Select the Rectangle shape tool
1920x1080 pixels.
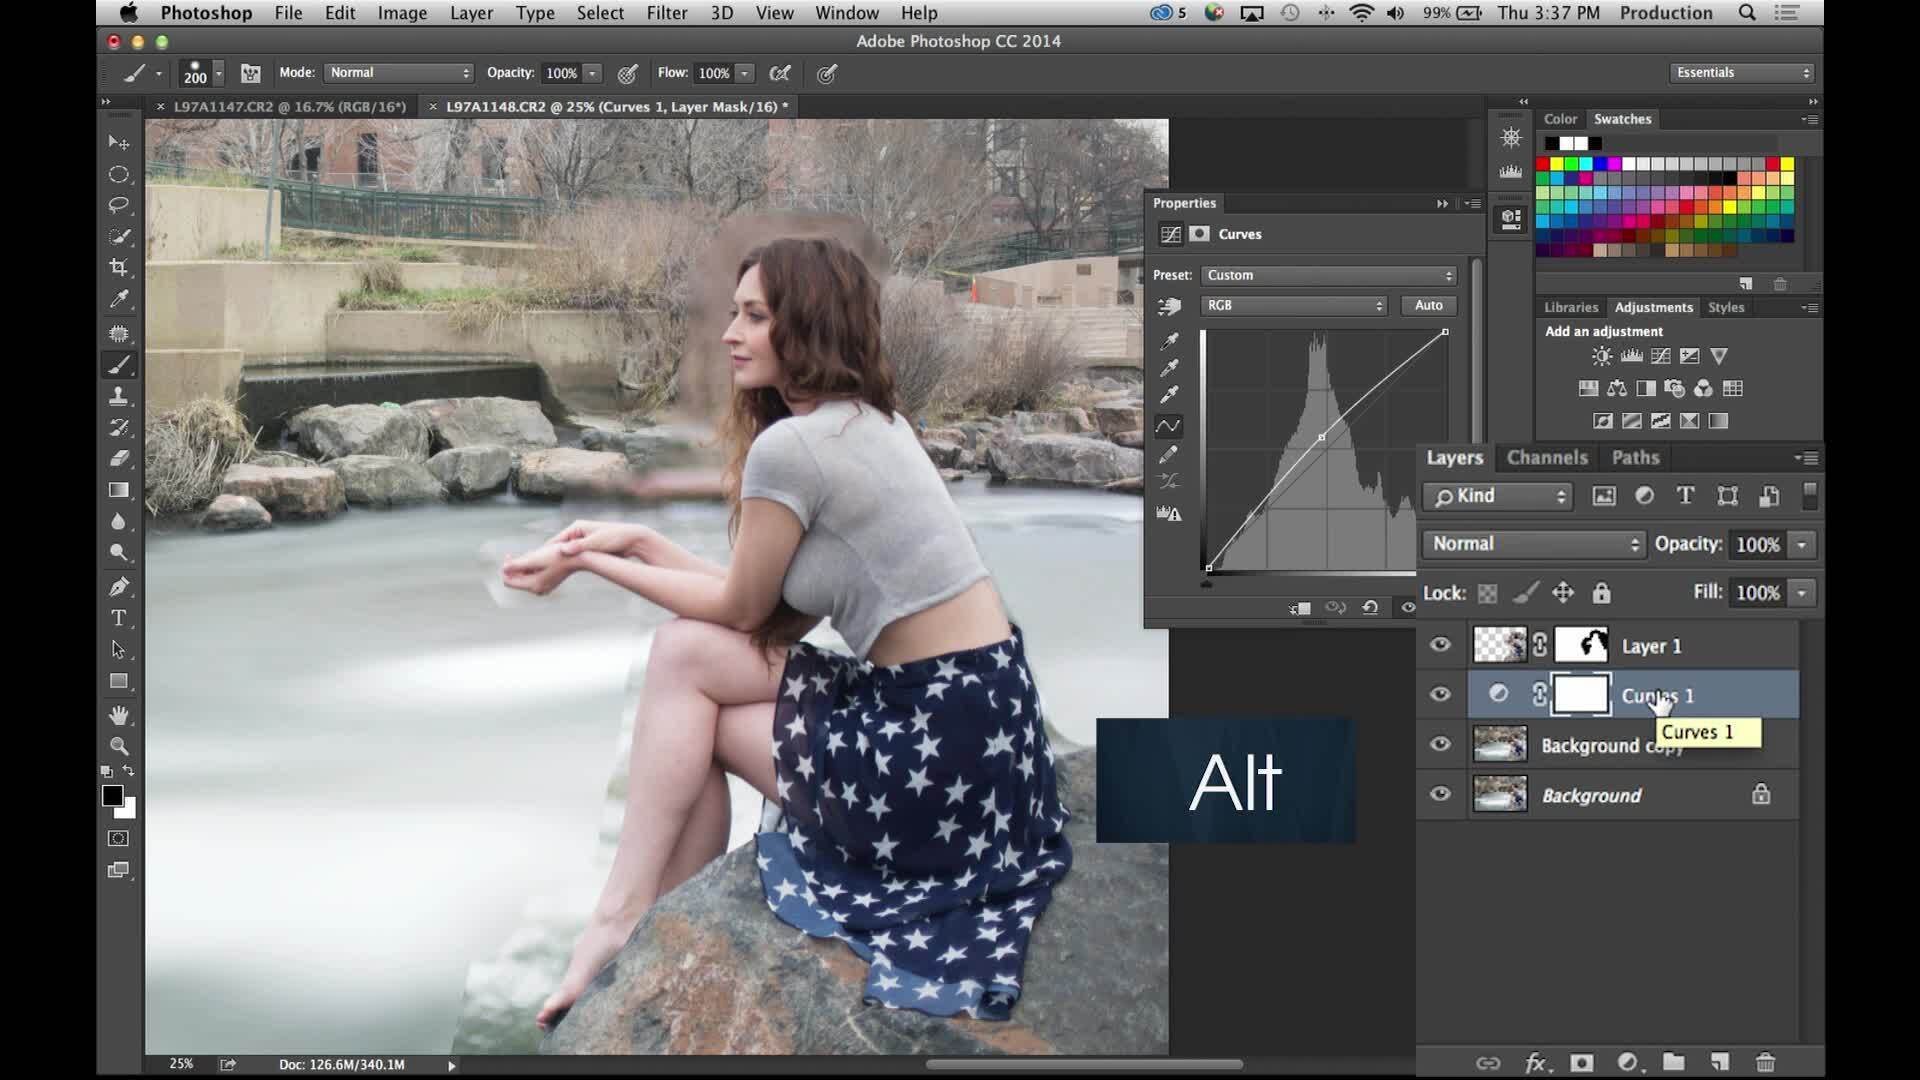pos(118,681)
